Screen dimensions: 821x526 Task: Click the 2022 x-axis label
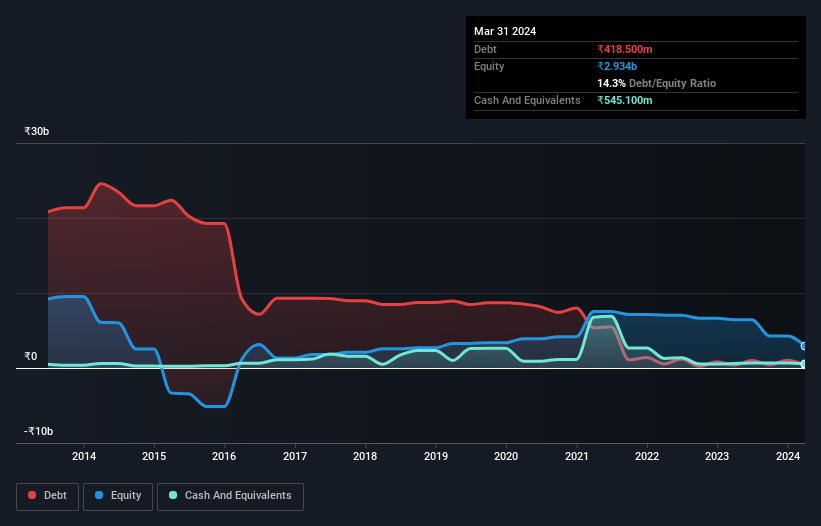pos(647,456)
